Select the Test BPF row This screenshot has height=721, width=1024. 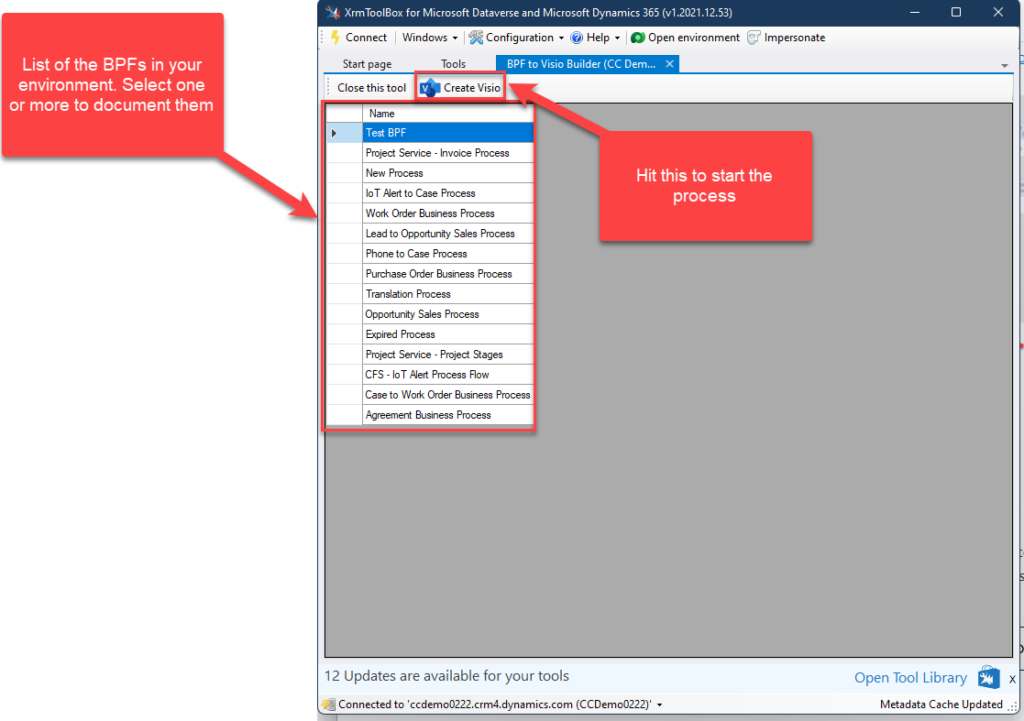point(448,133)
